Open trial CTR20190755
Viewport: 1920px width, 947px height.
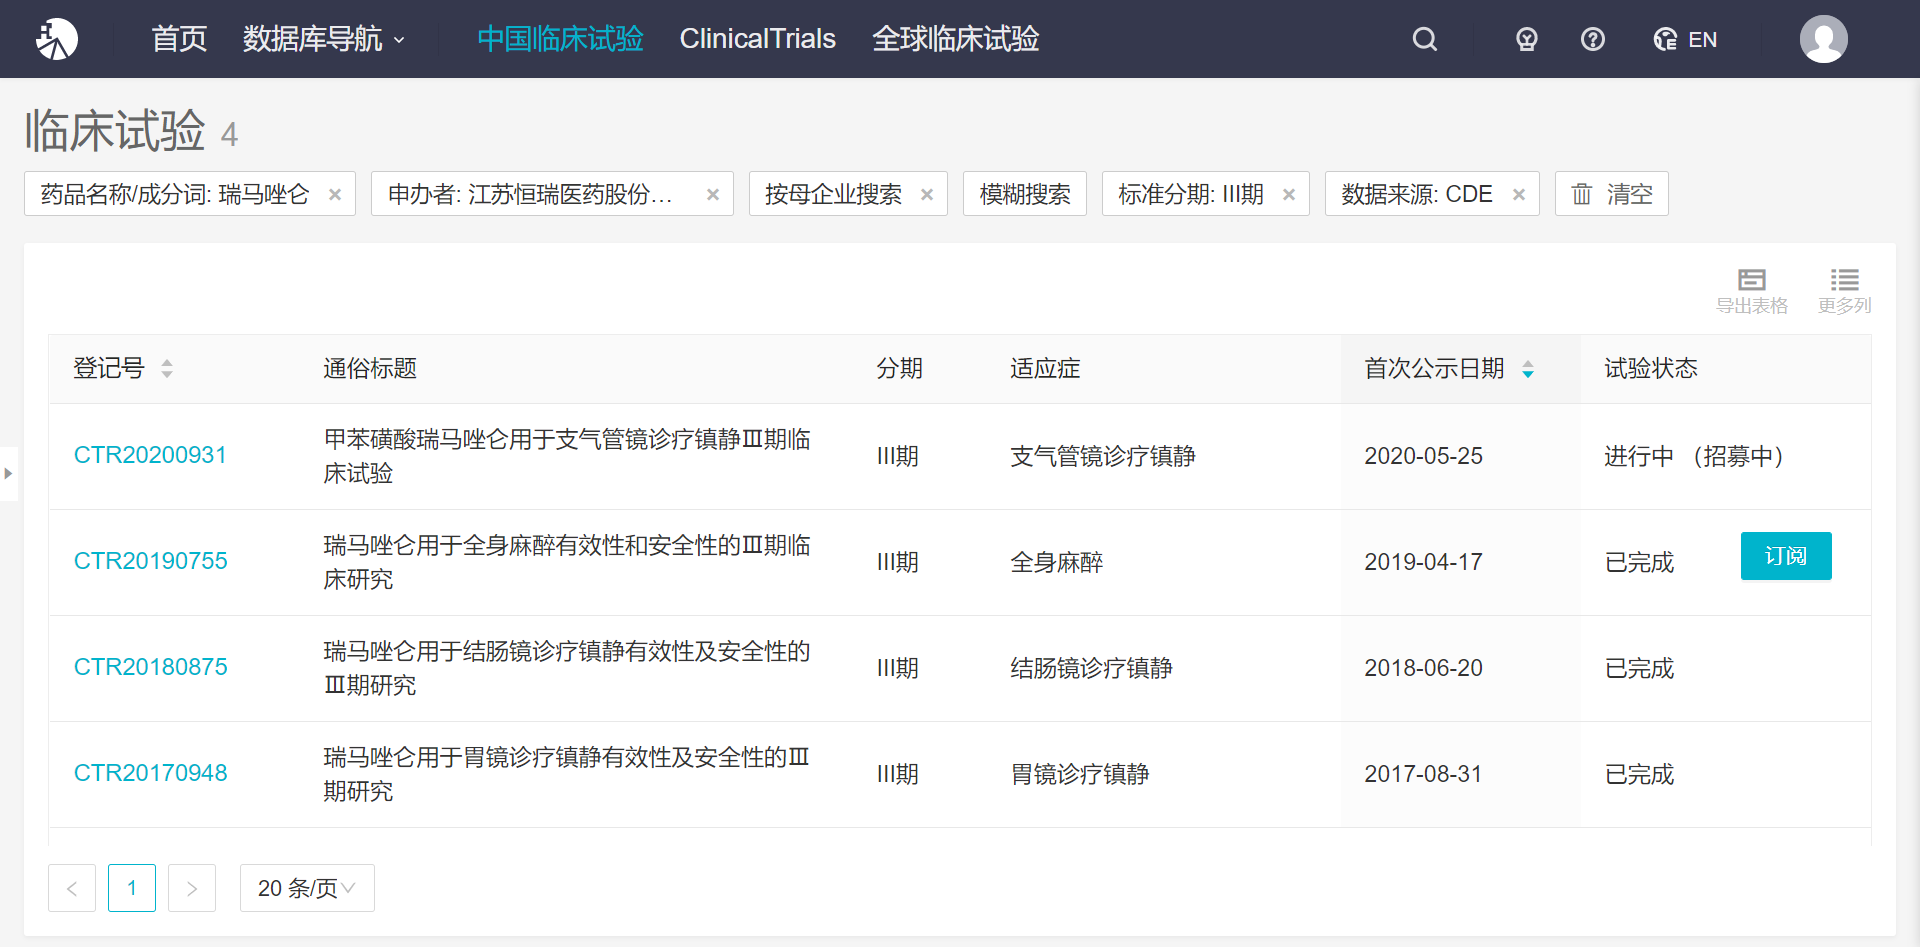pos(151,561)
